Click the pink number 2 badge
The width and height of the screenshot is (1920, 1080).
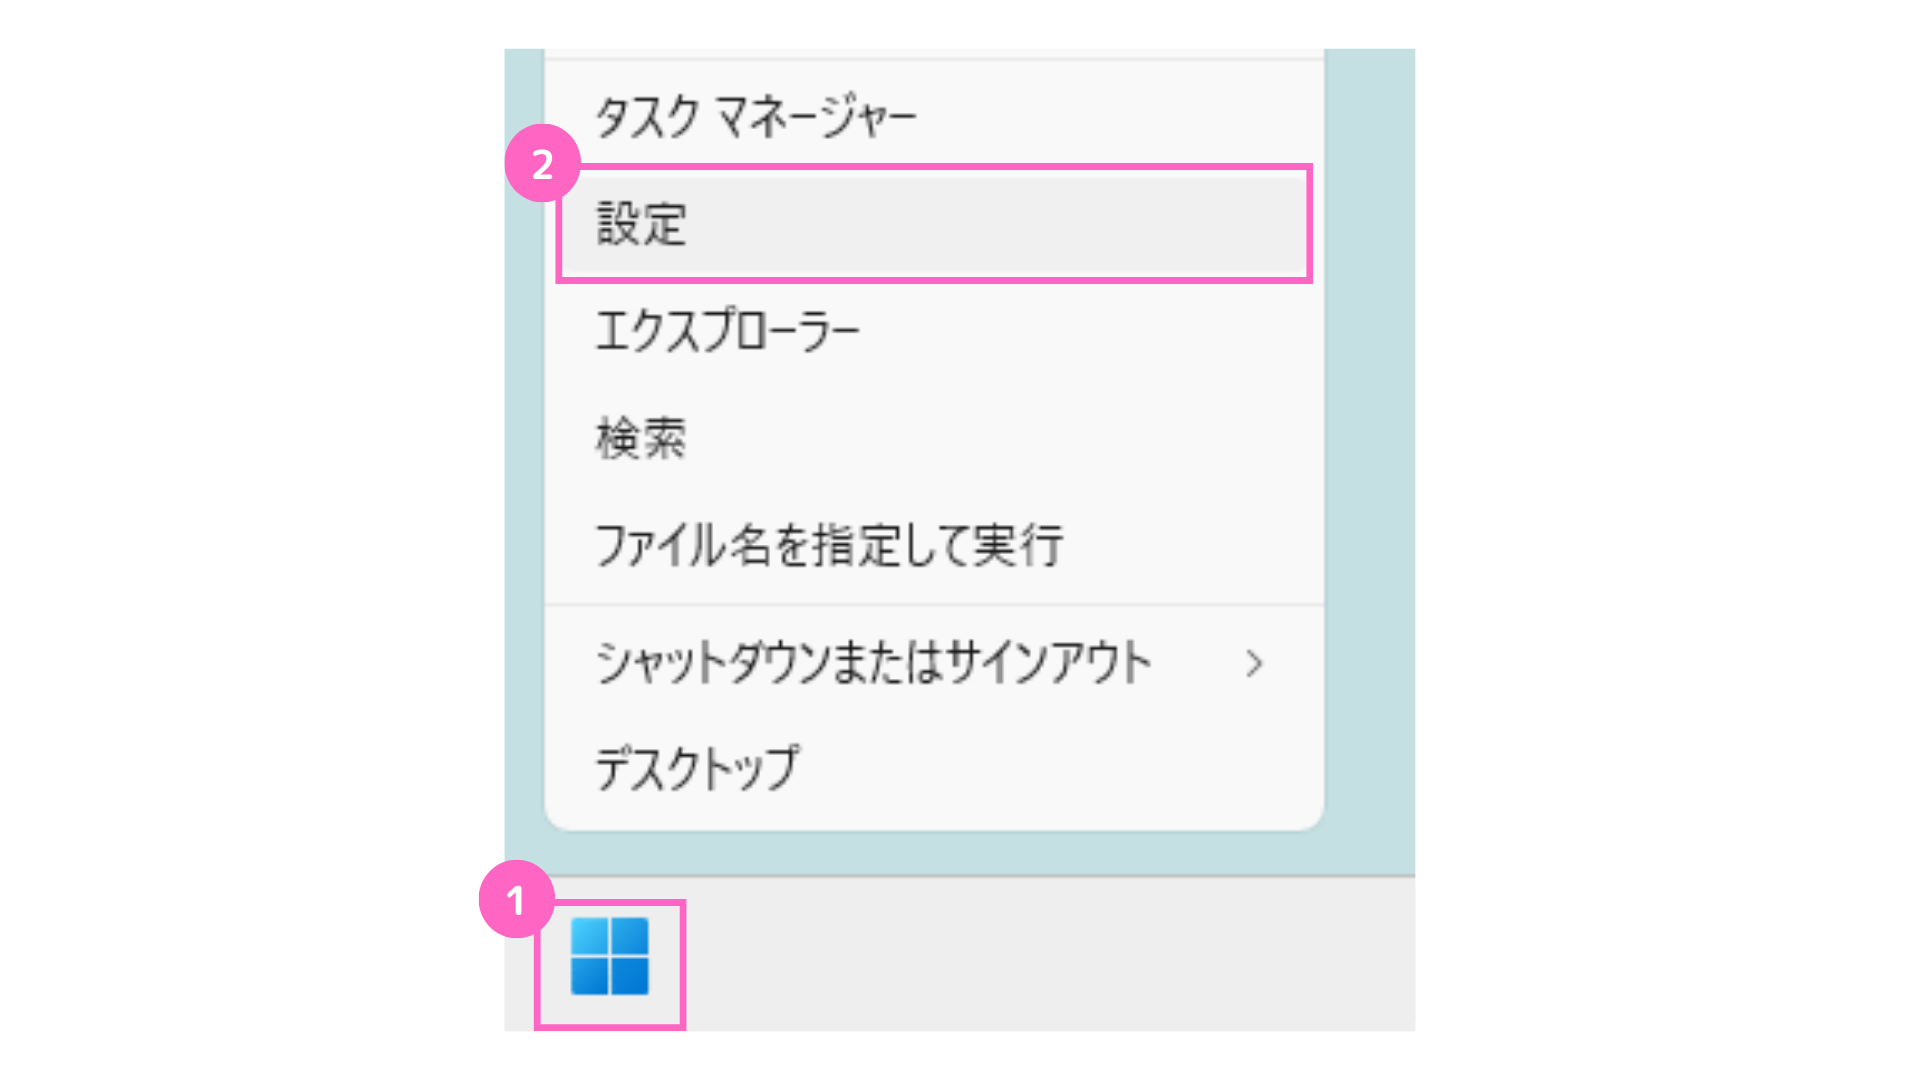543,164
